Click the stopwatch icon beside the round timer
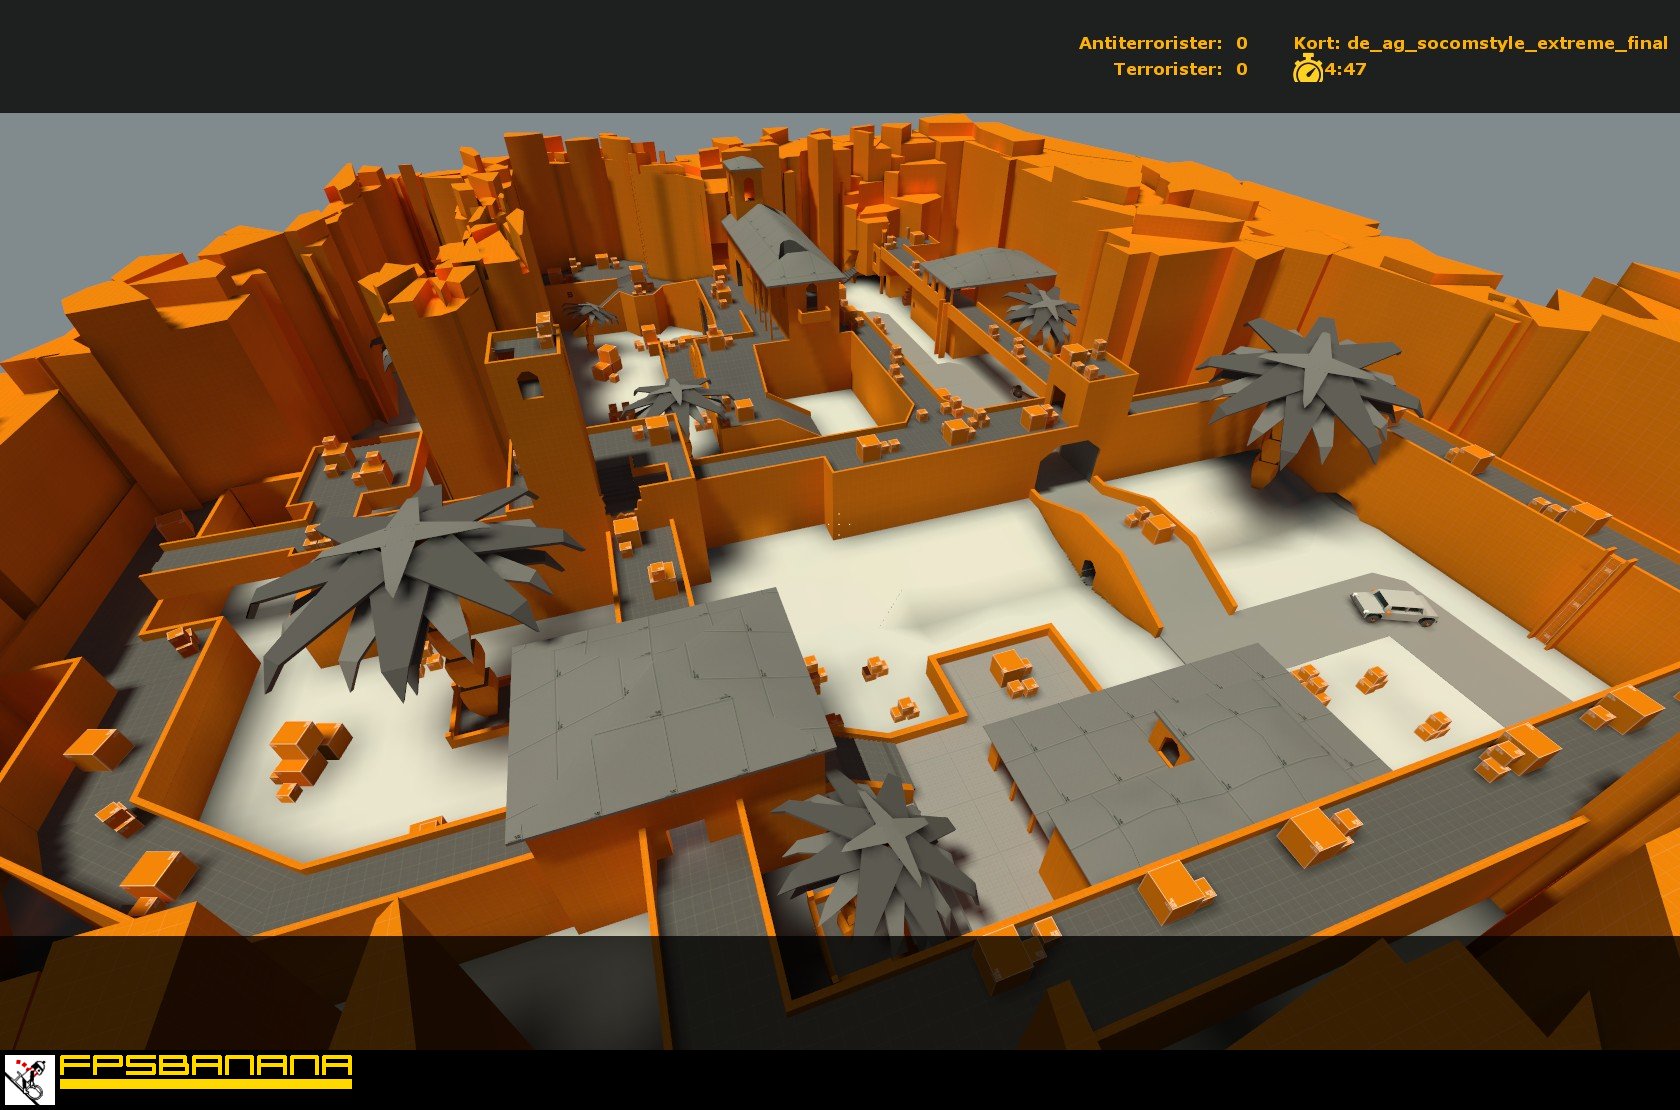1680x1110 pixels. pyautogui.click(x=1307, y=69)
